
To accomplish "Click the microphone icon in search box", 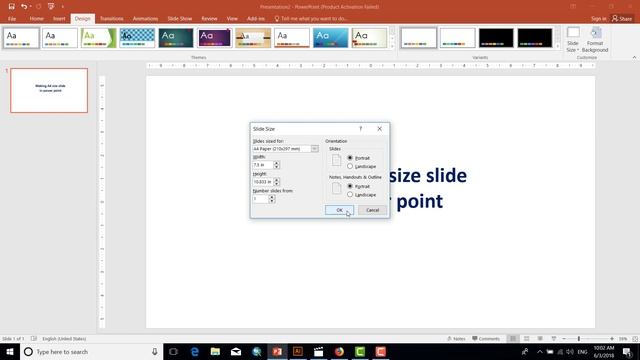I will (x=155, y=351).
